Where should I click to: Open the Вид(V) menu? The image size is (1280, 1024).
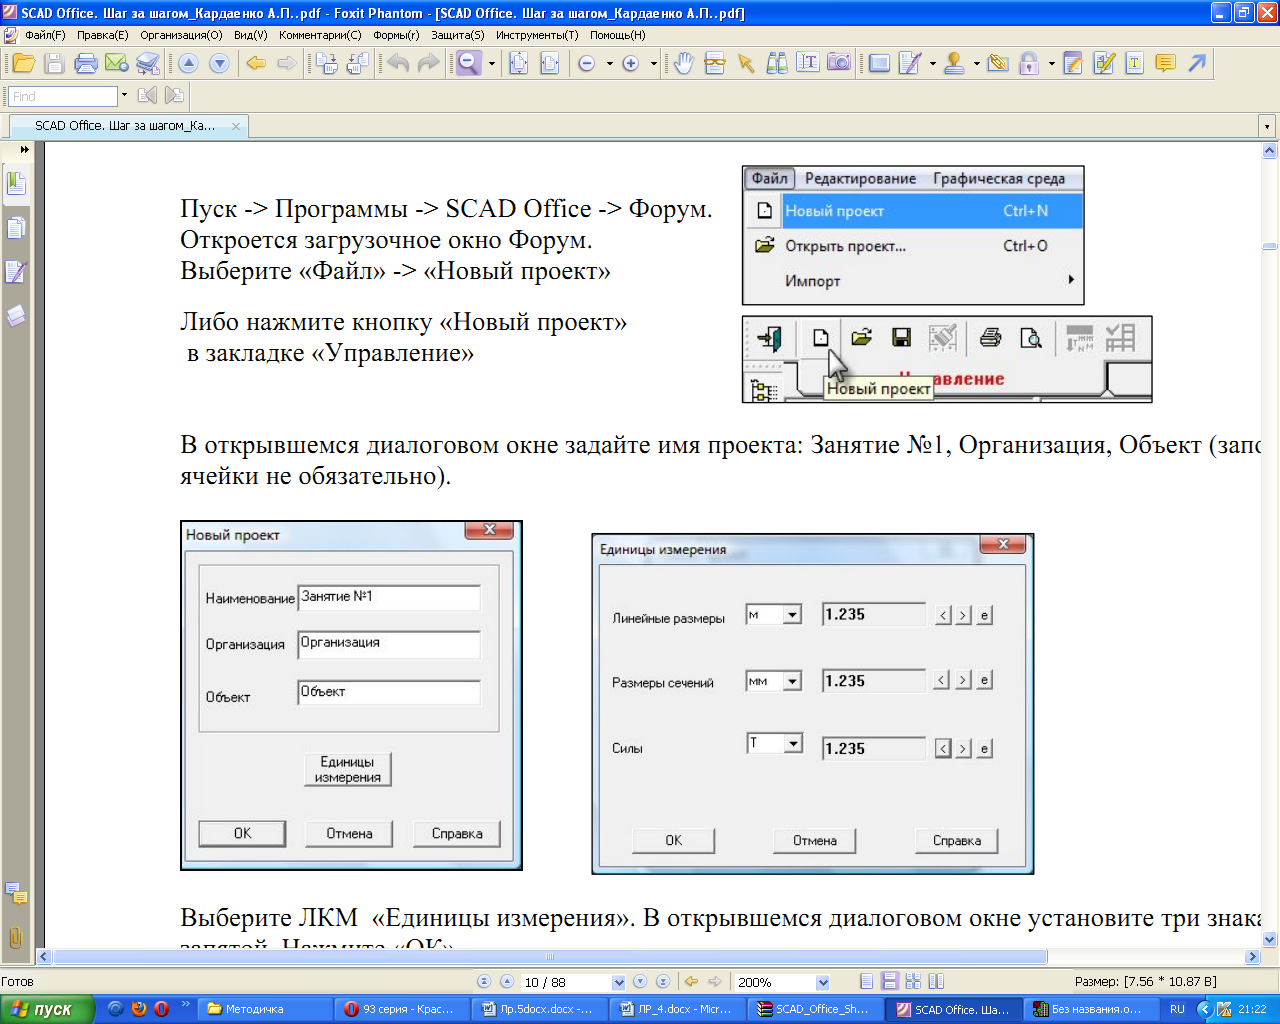click(x=250, y=35)
